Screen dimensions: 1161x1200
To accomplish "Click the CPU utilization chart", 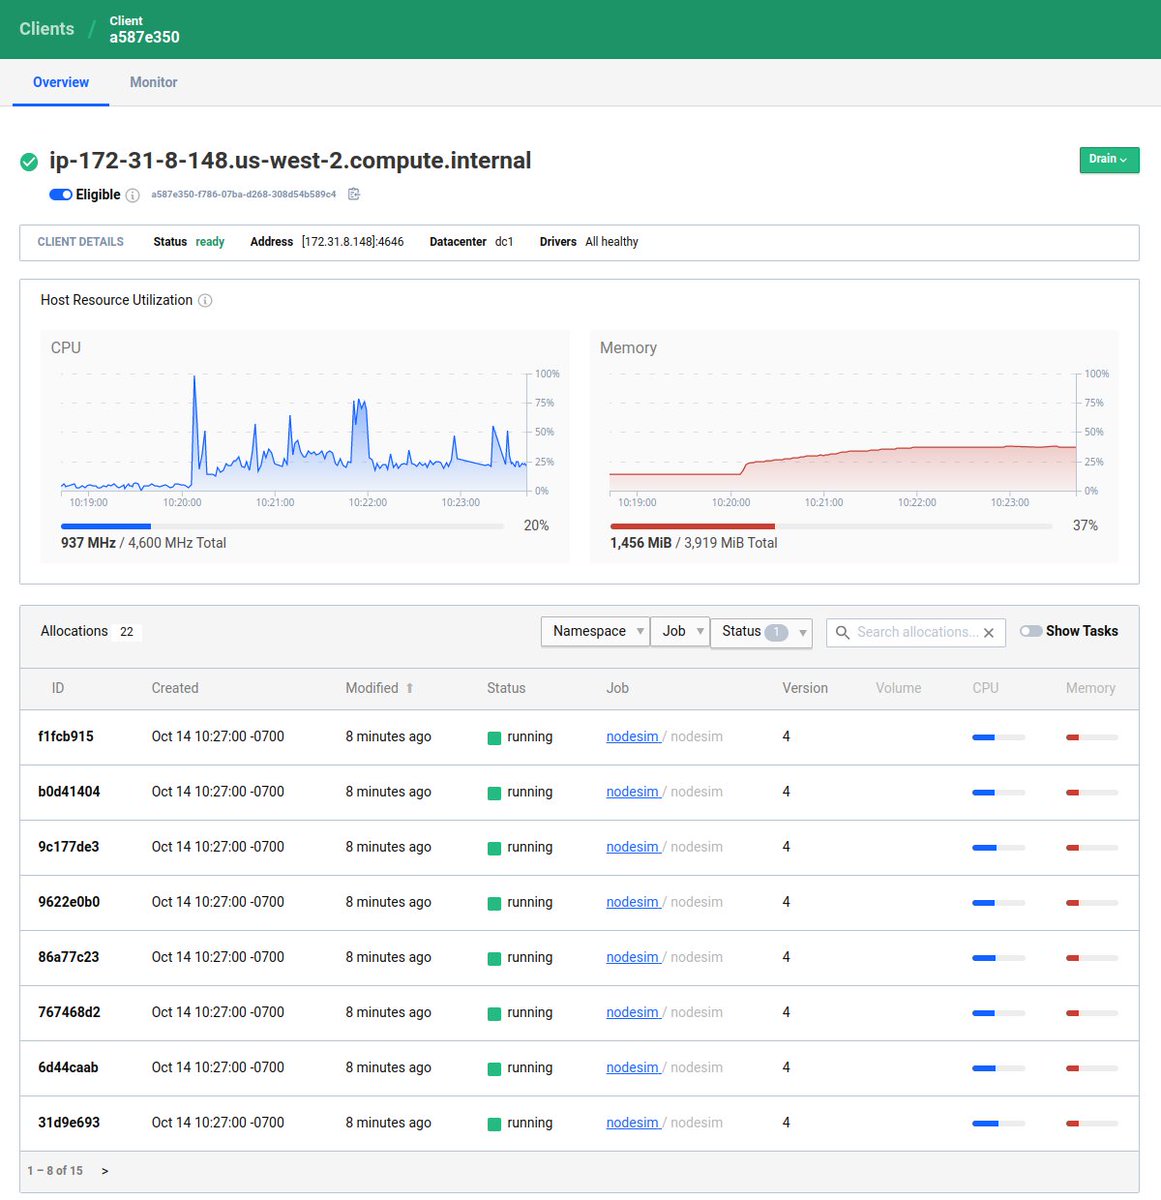I will coord(294,432).
